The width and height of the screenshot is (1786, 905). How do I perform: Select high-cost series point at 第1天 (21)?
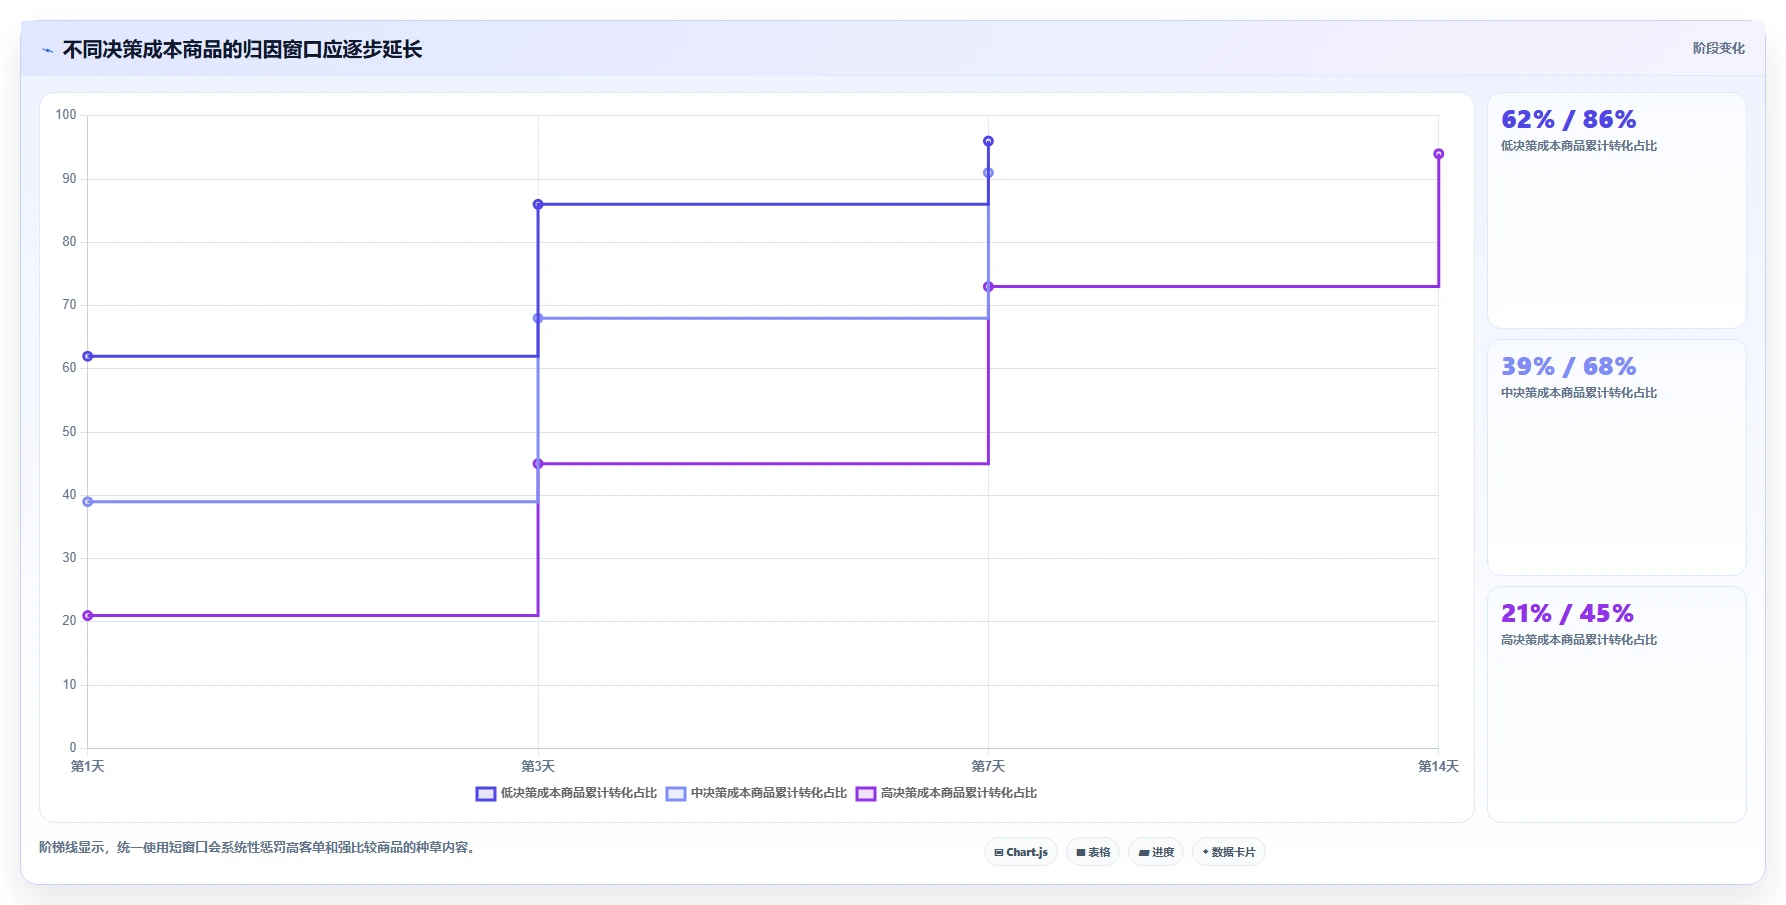tap(88, 616)
